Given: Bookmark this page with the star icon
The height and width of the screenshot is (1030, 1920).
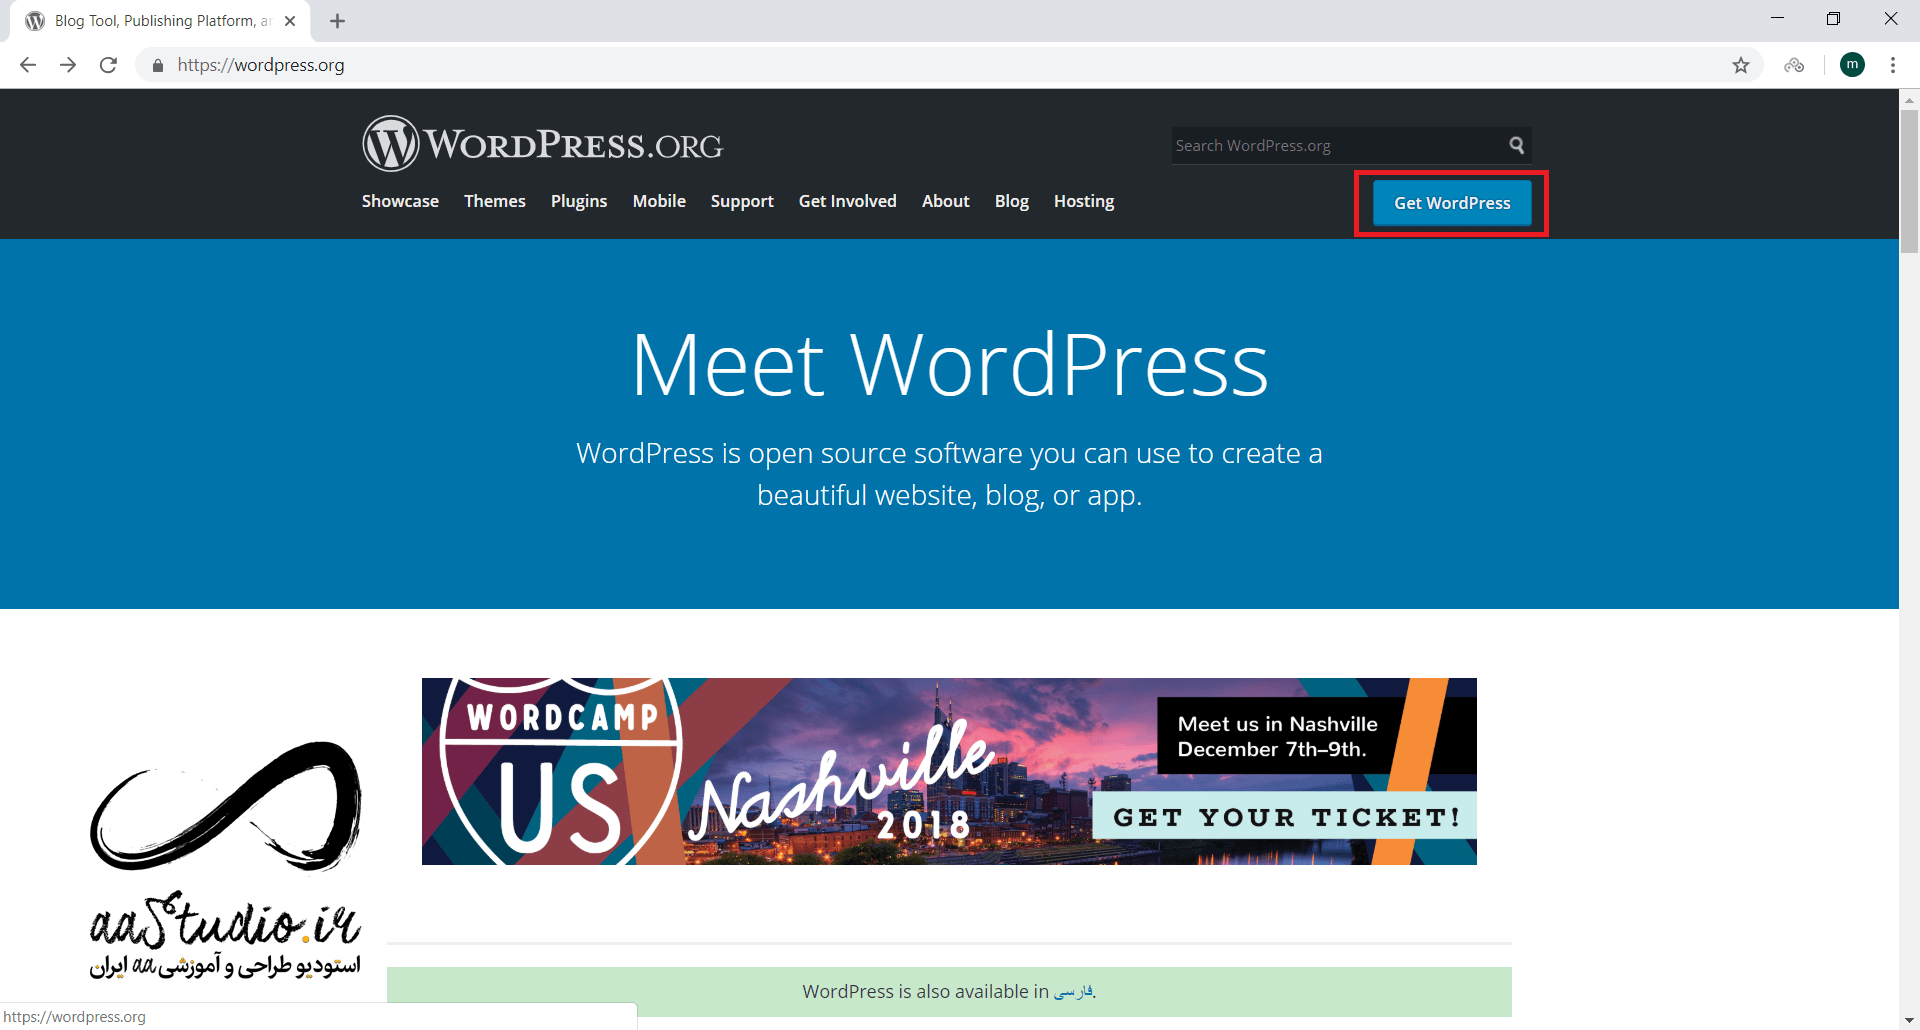Looking at the screenshot, I should point(1741,65).
